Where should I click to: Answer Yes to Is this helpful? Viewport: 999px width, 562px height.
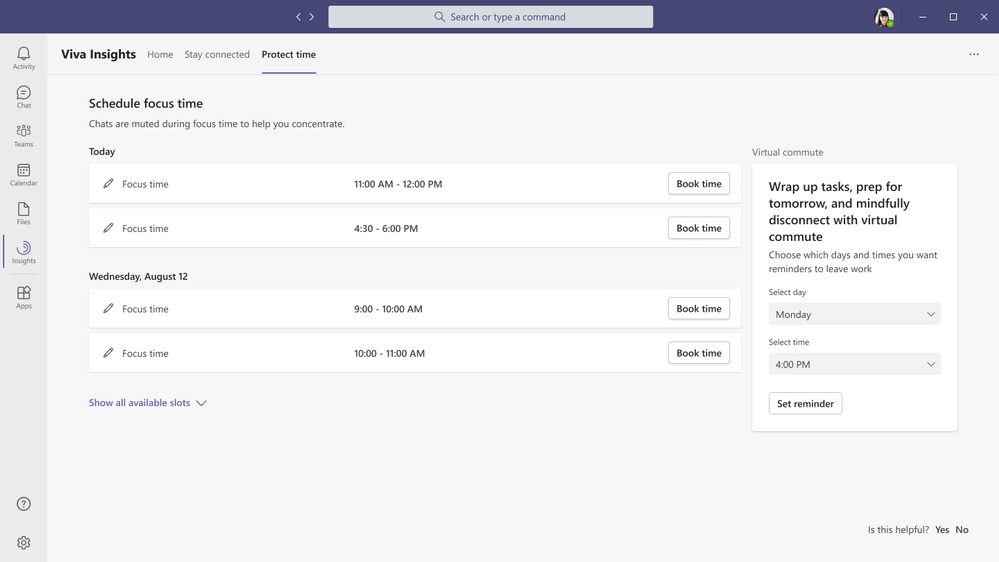[942, 530]
